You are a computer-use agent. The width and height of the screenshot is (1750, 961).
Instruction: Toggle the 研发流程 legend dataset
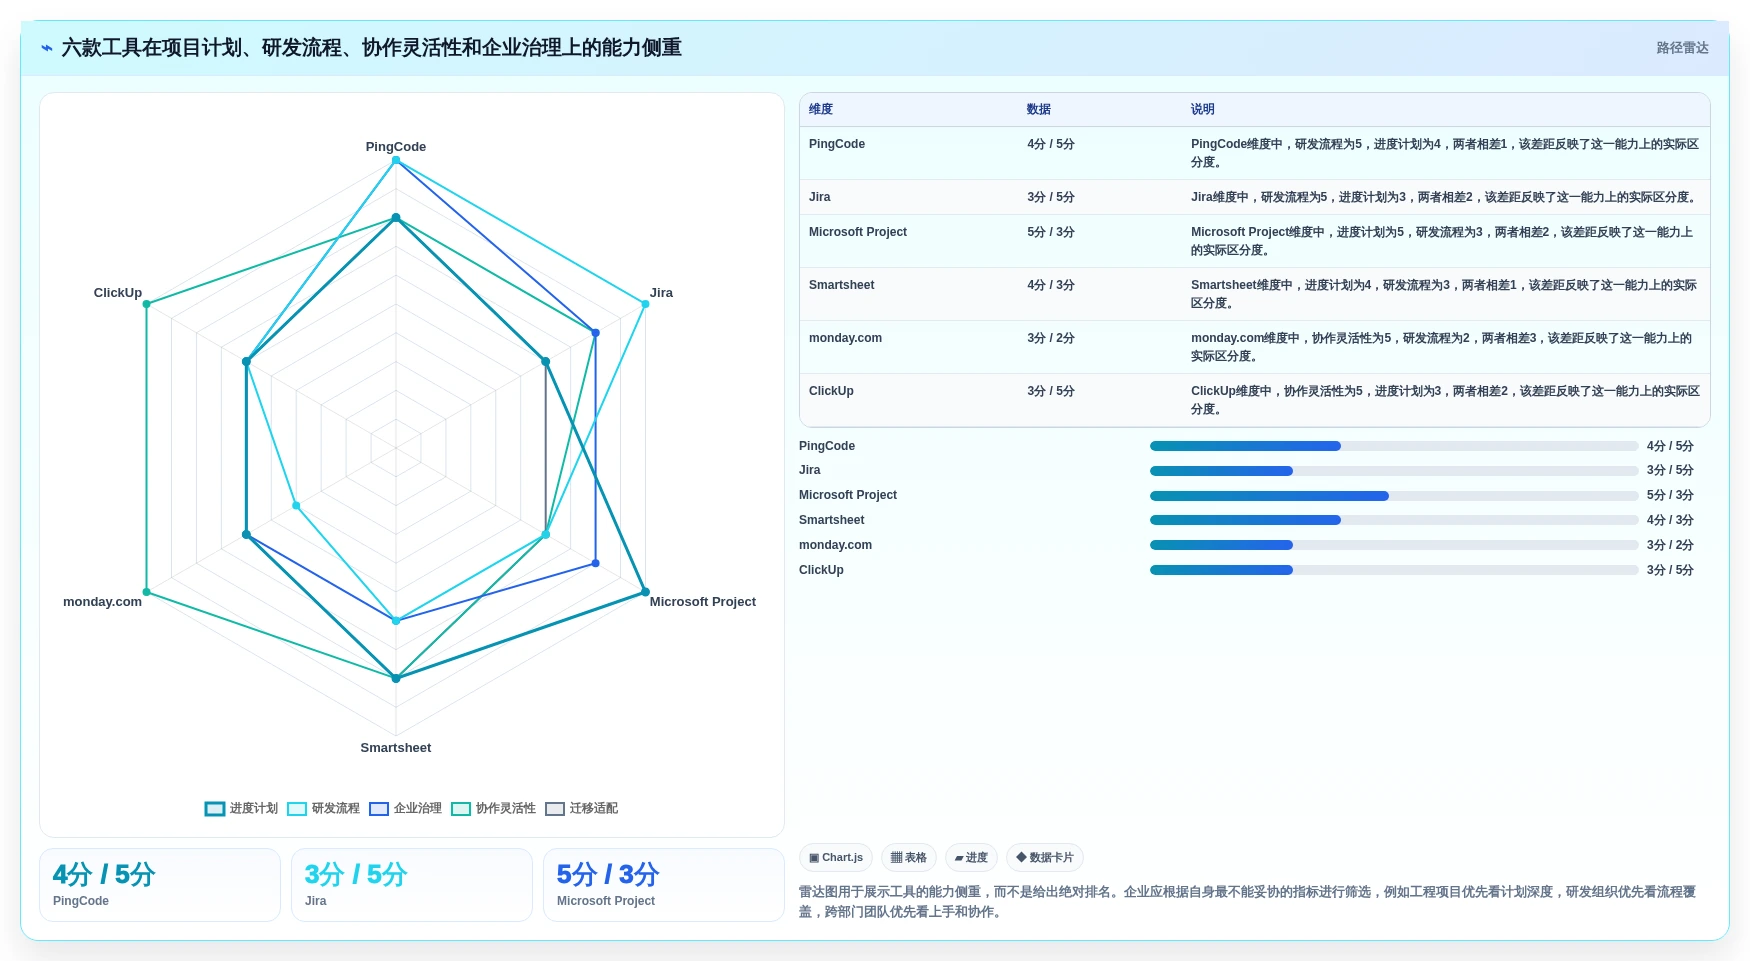pyautogui.click(x=323, y=808)
